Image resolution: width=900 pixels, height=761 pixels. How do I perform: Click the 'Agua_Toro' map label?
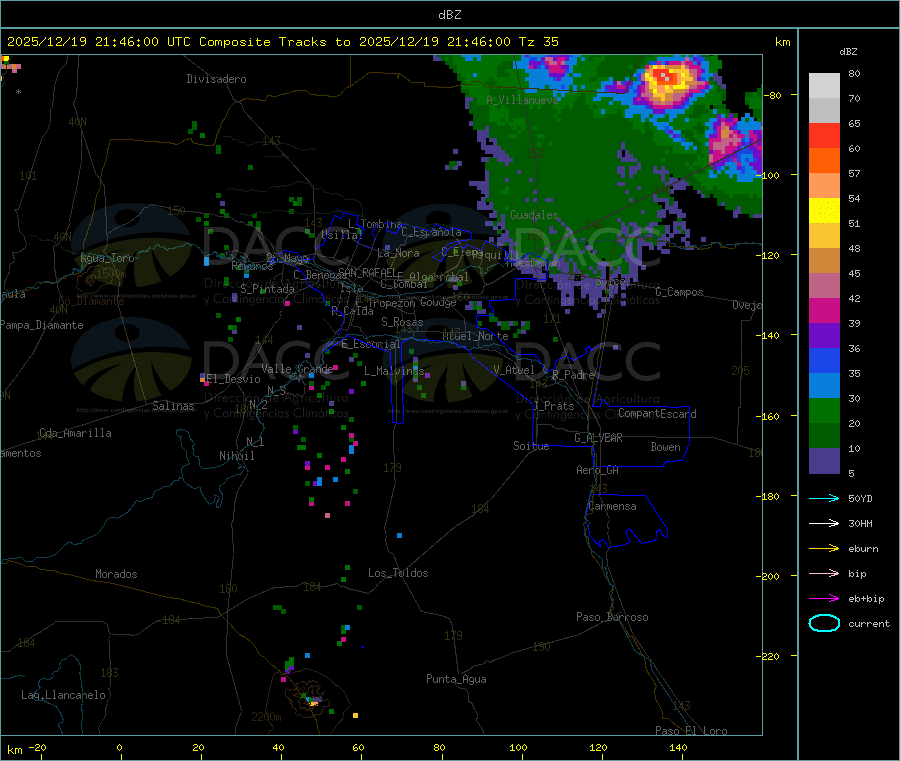[107, 258]
